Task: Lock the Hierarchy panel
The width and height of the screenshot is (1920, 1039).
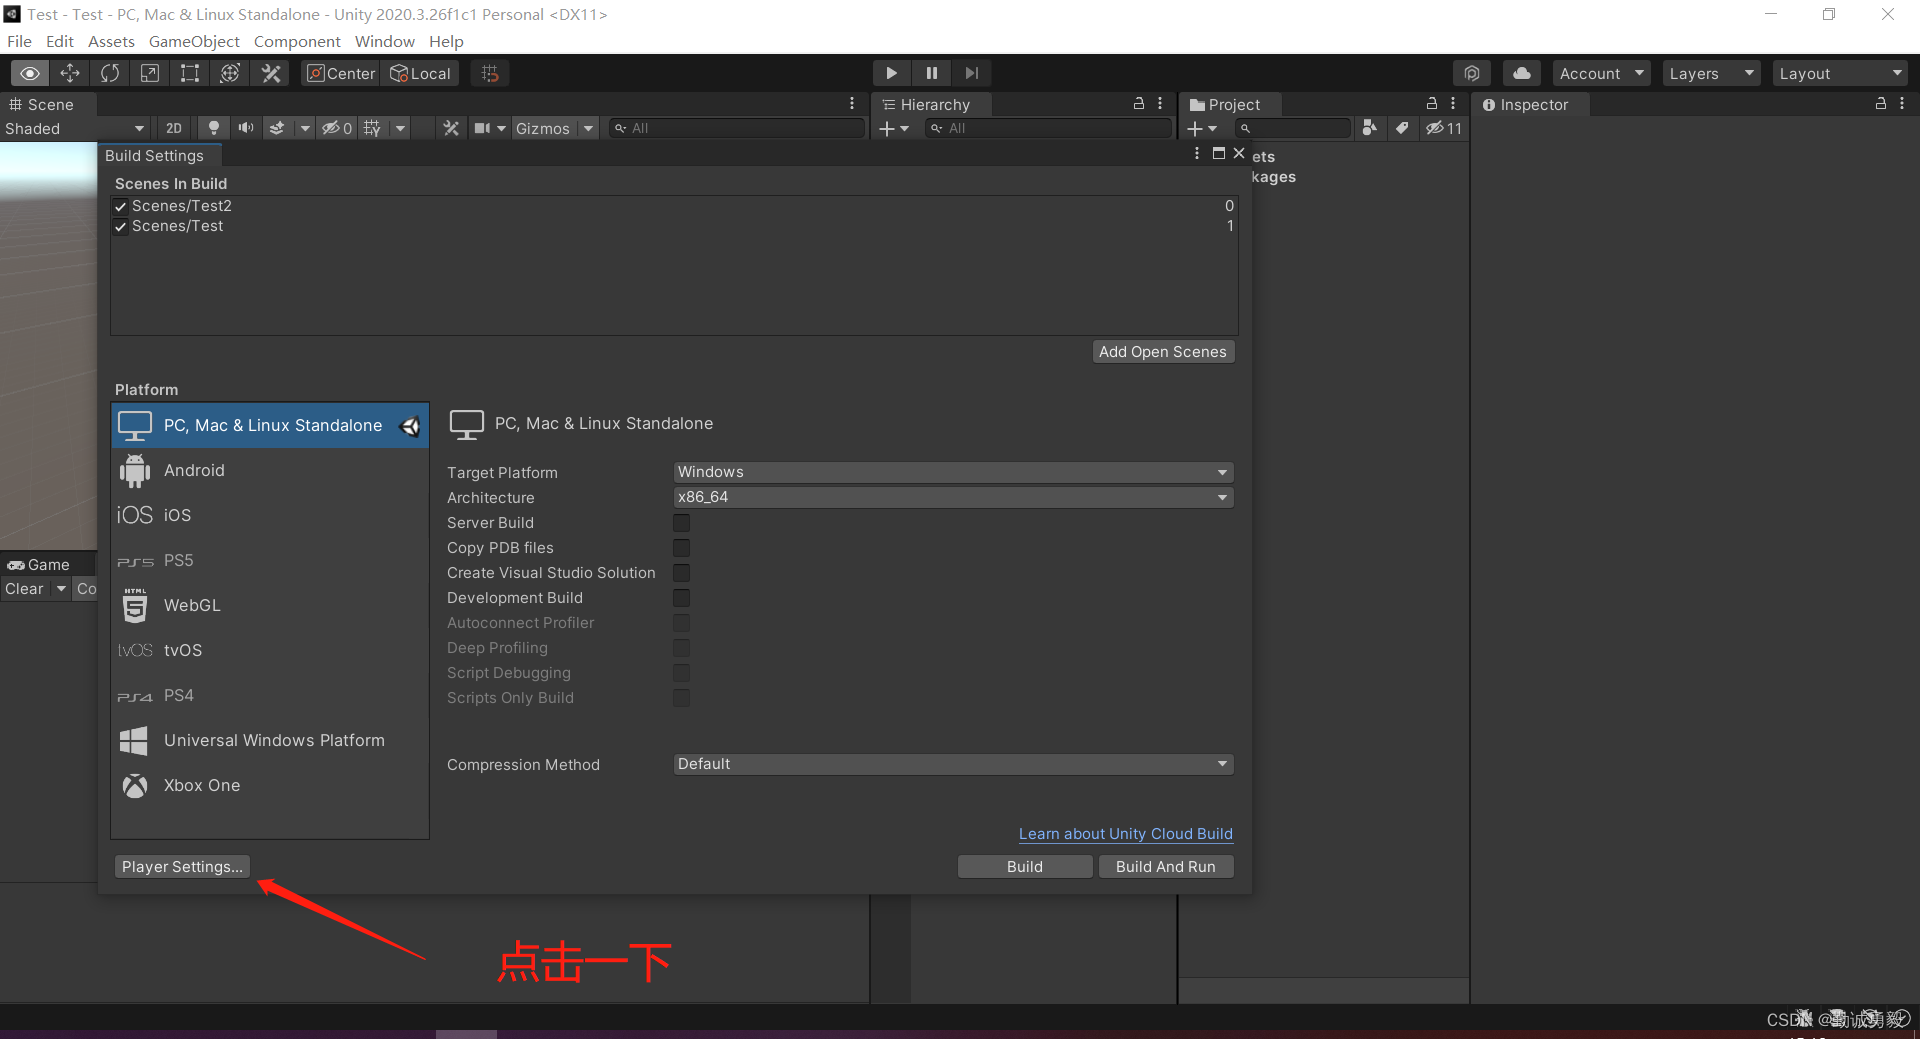Action: click(x=1138, y=104)
